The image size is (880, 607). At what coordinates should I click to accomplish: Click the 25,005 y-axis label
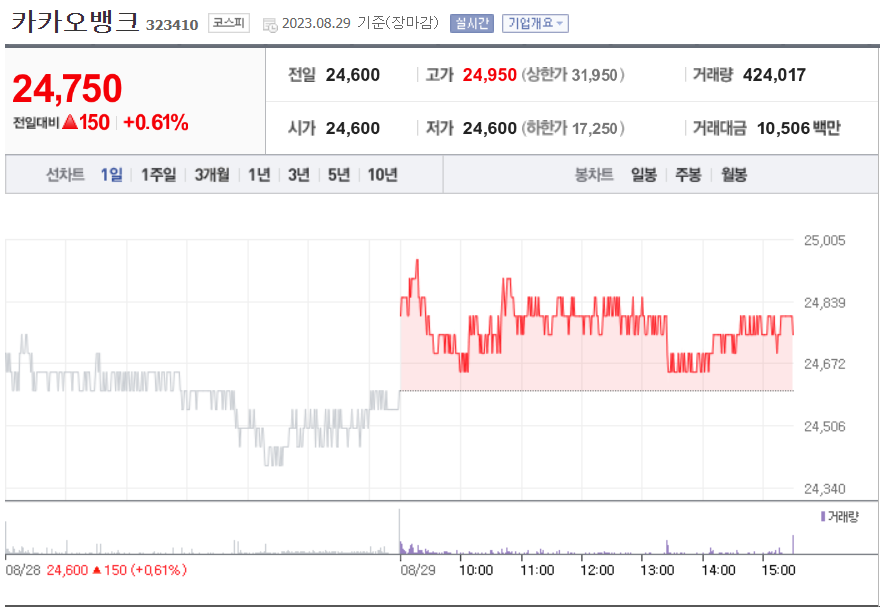click(824, 241)
